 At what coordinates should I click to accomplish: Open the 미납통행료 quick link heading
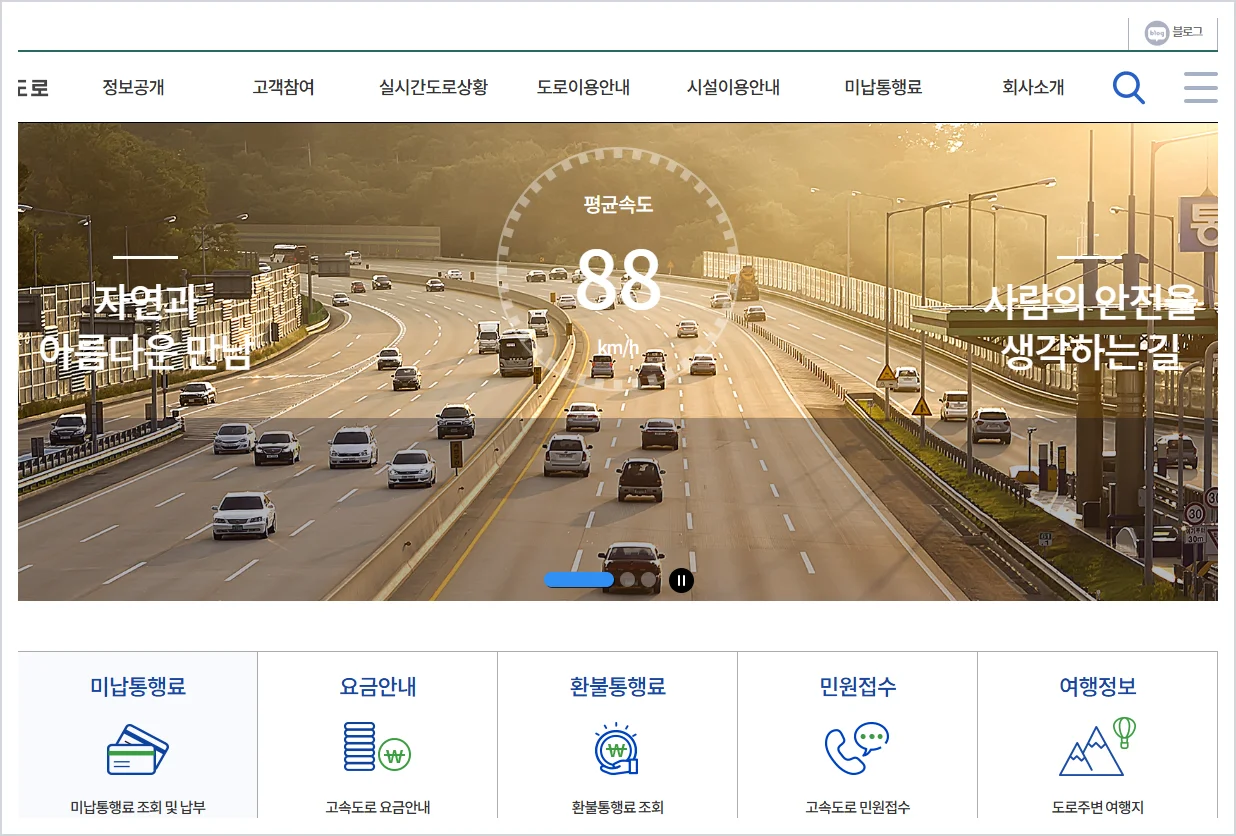click(x=138, y=687)
